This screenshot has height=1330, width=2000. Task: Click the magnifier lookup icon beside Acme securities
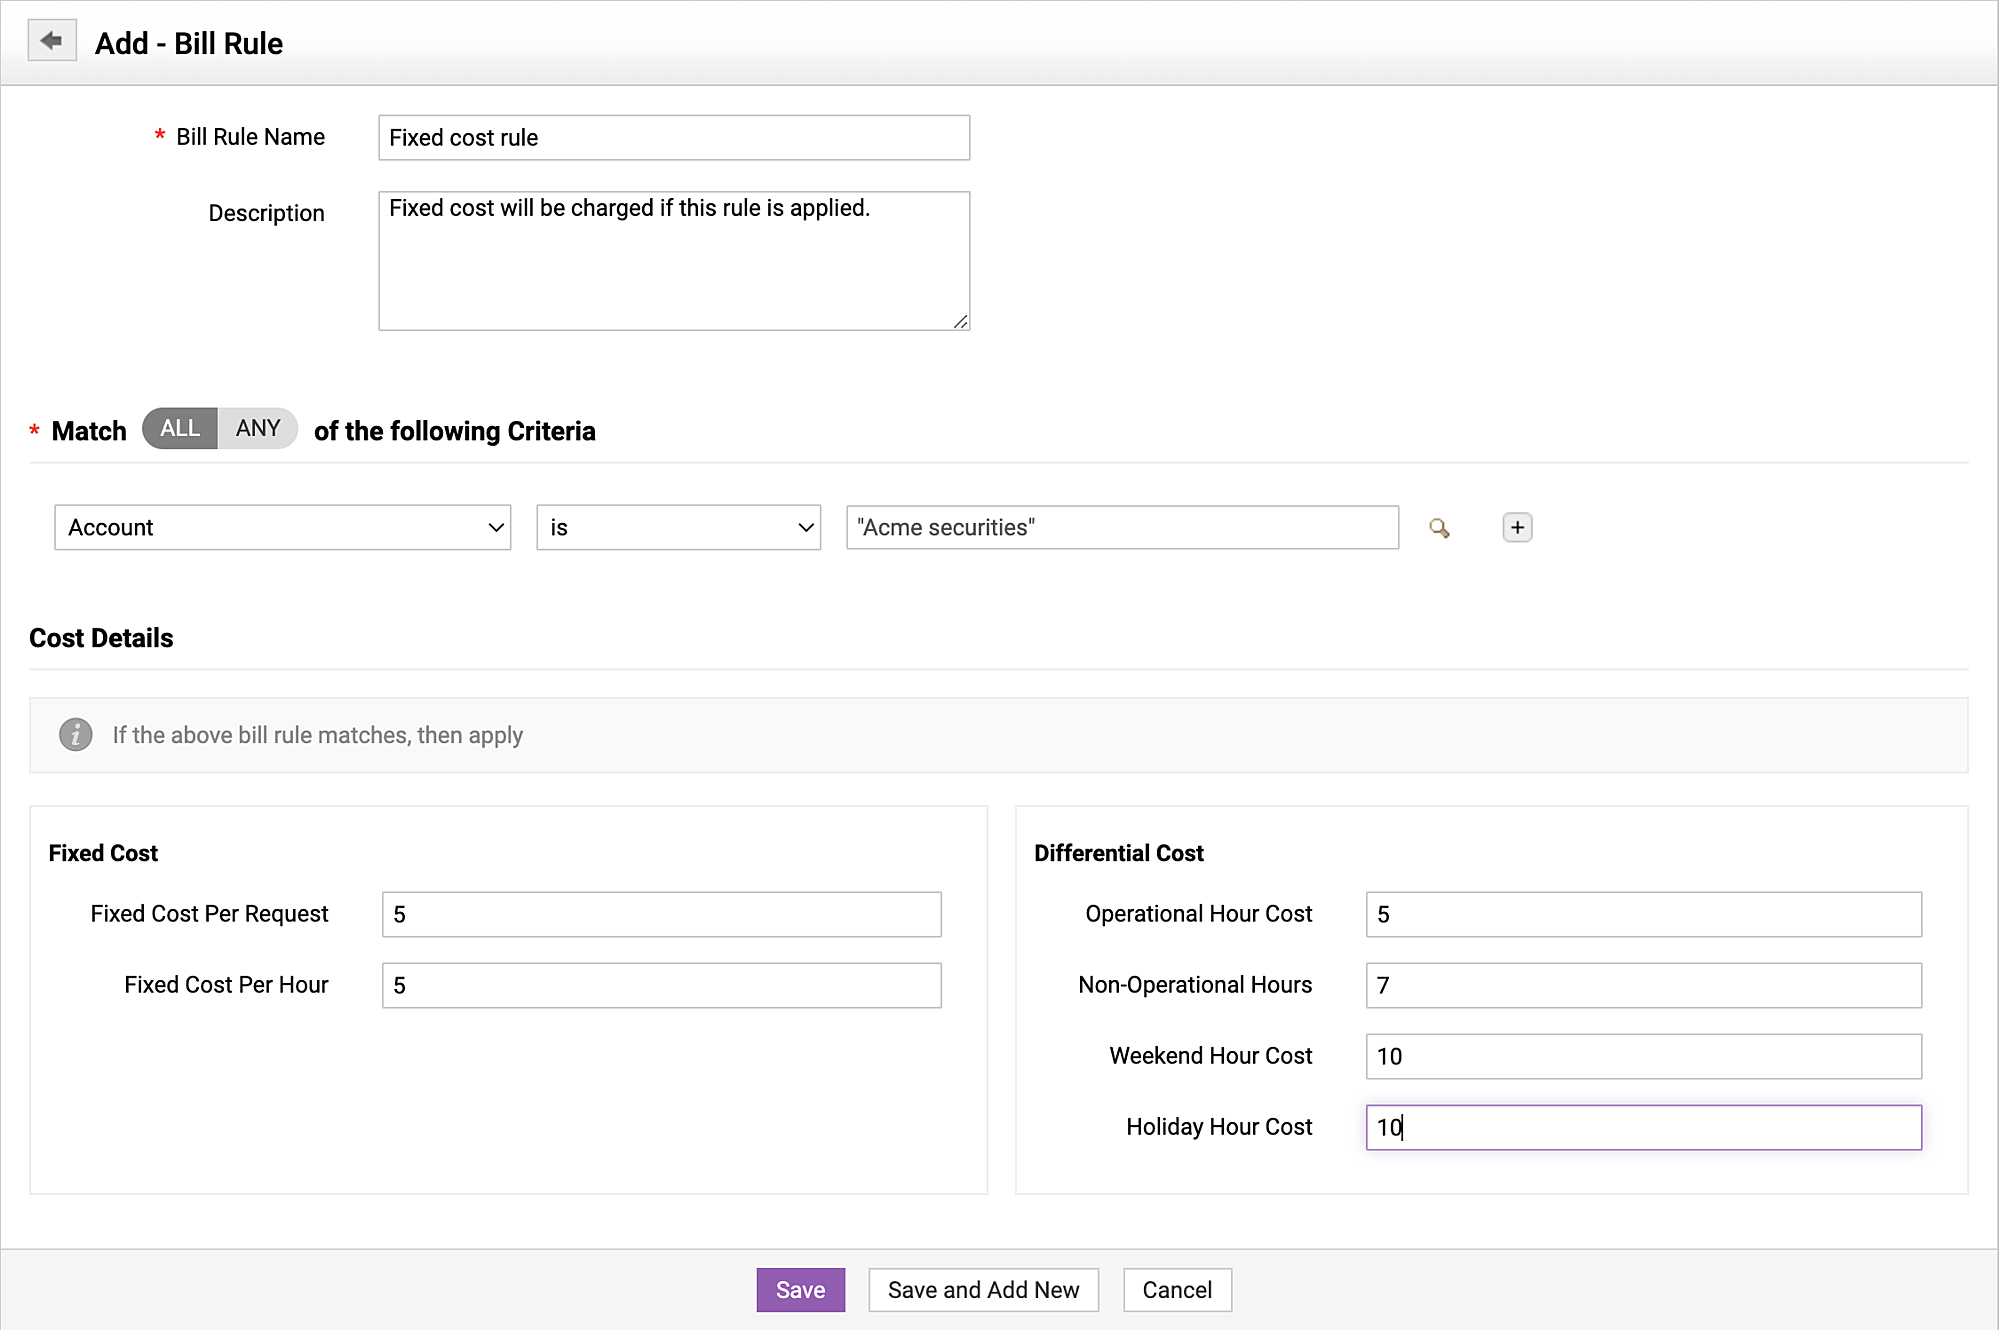(1439, 528)
